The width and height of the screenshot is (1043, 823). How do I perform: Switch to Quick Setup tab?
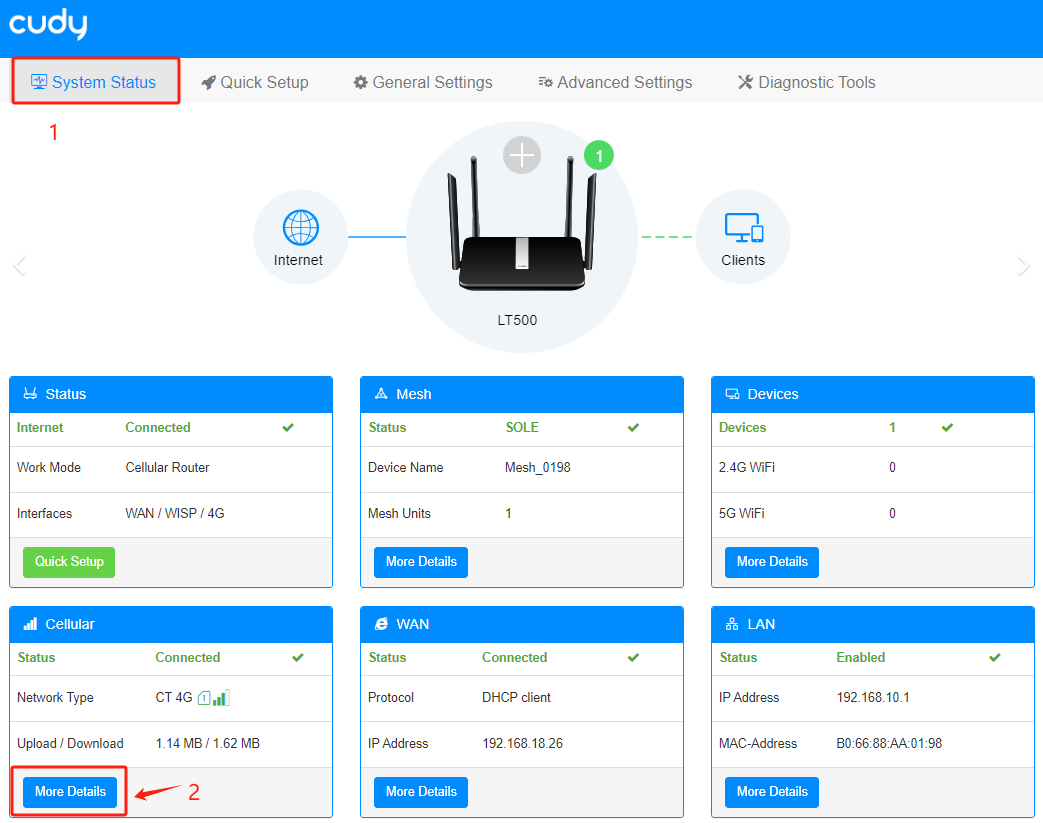[x=255, y=82]
